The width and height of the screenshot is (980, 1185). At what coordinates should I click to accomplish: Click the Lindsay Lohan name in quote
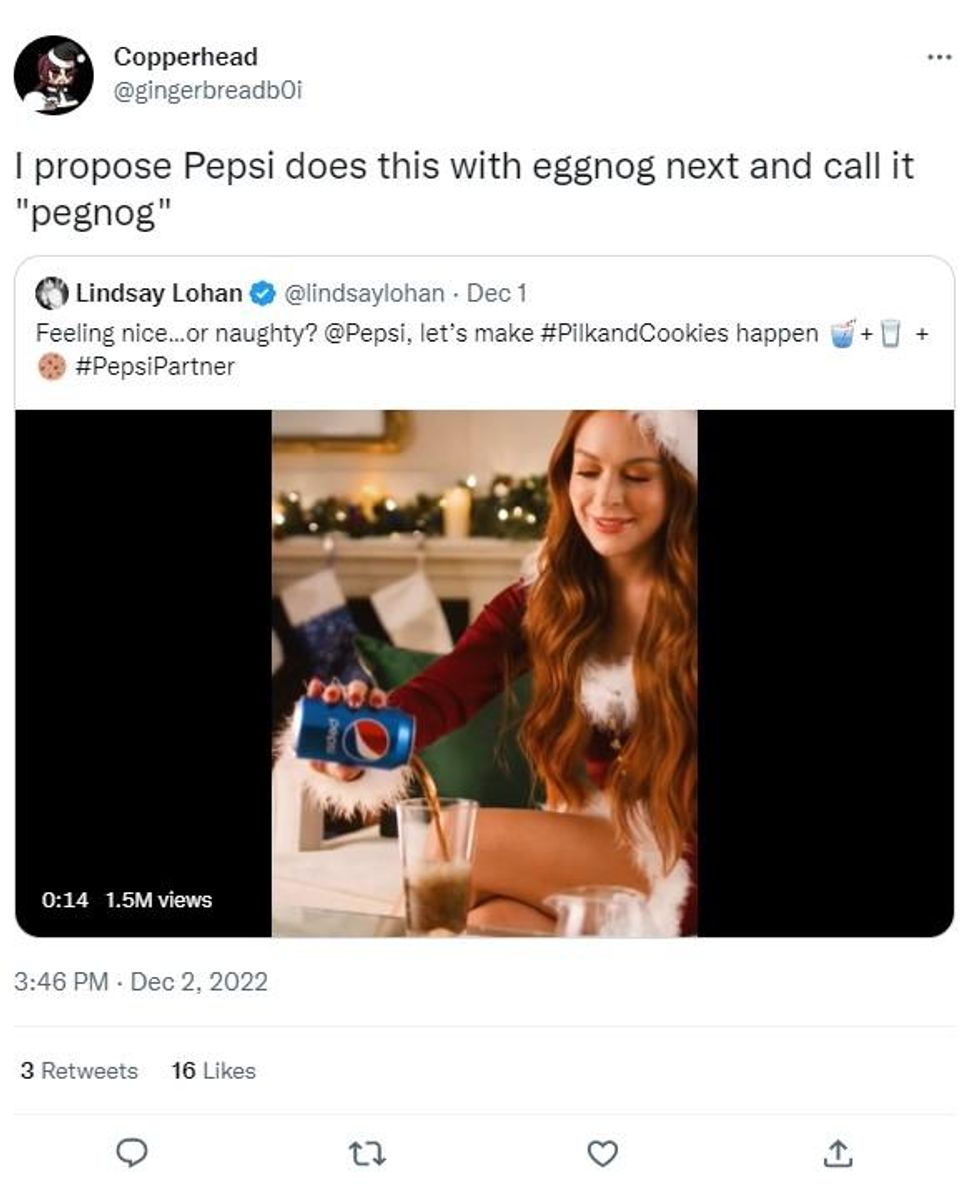tap(158, 294)
